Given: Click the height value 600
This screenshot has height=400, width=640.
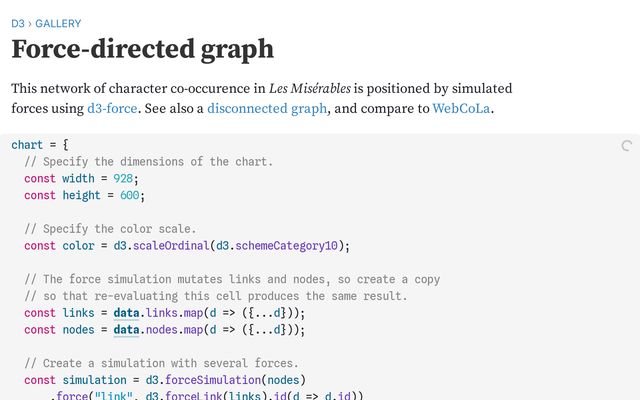Looking at the screenshot, I should tap(129, 195).
